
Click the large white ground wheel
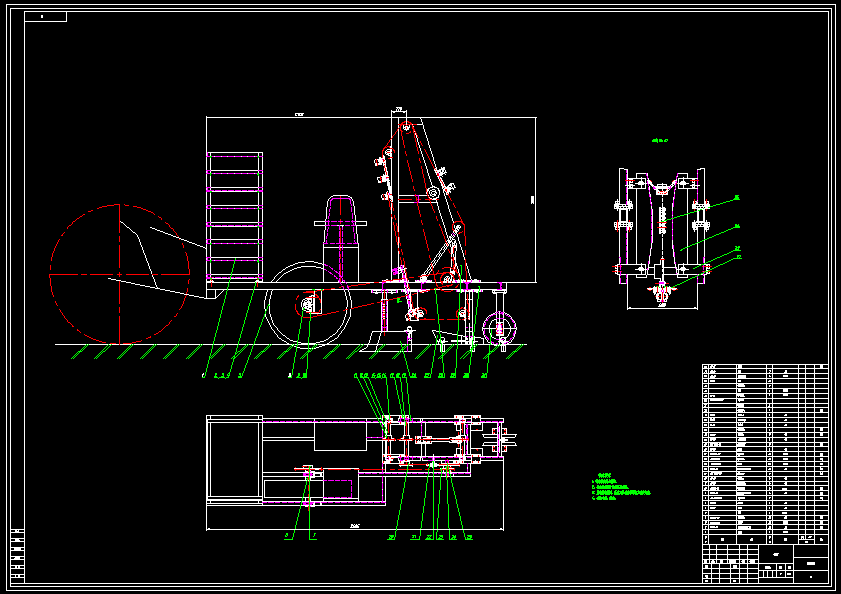click(x=308, y=304)
